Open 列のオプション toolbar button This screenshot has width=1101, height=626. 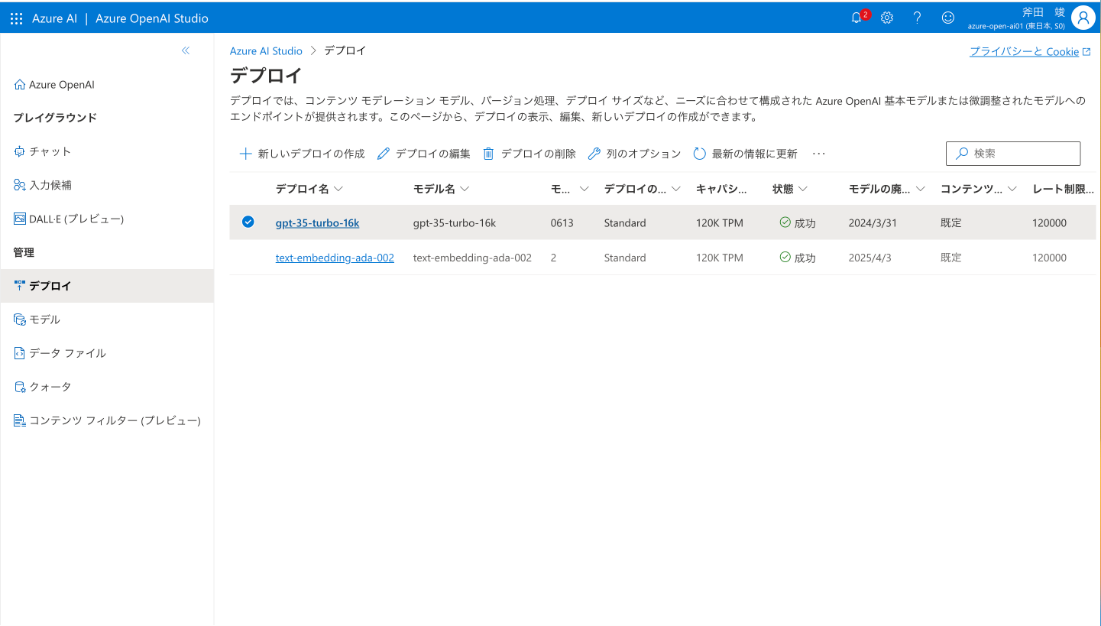[x=634, y=154]
